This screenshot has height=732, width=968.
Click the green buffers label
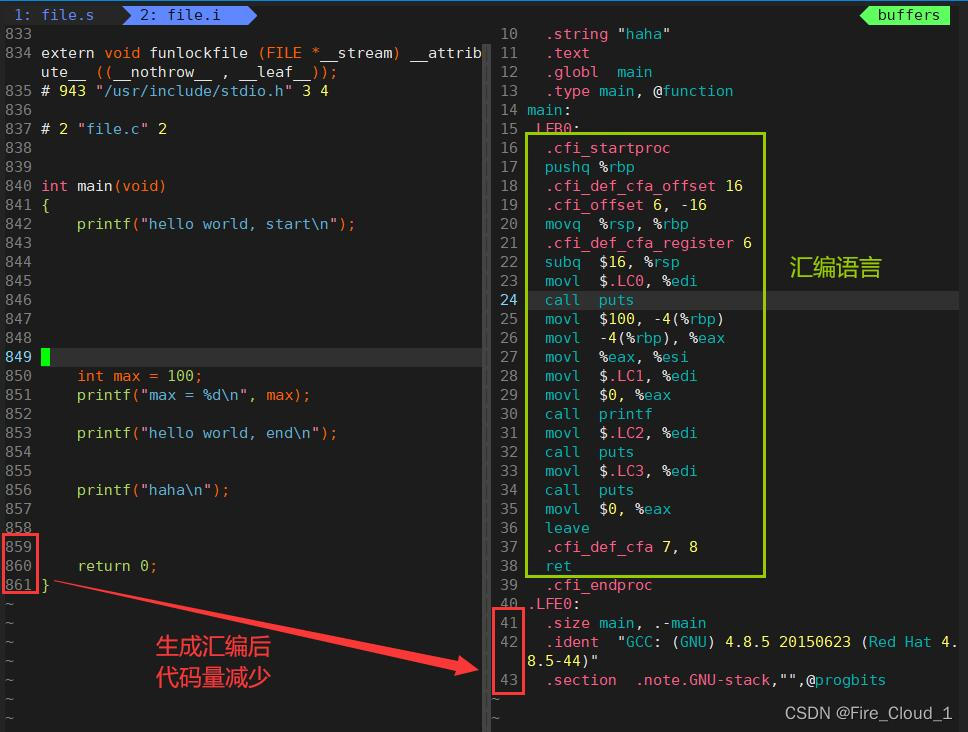pyautogui.click(x=908, y=15)
